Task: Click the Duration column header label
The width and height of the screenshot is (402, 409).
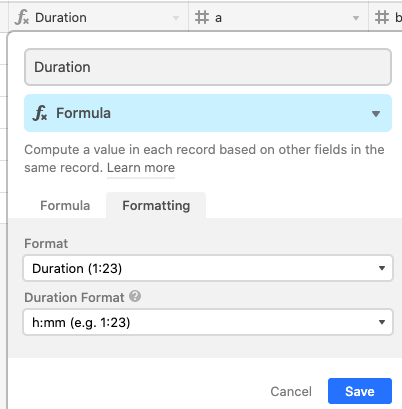Action: pyautogui.click(x=61, y=17)
